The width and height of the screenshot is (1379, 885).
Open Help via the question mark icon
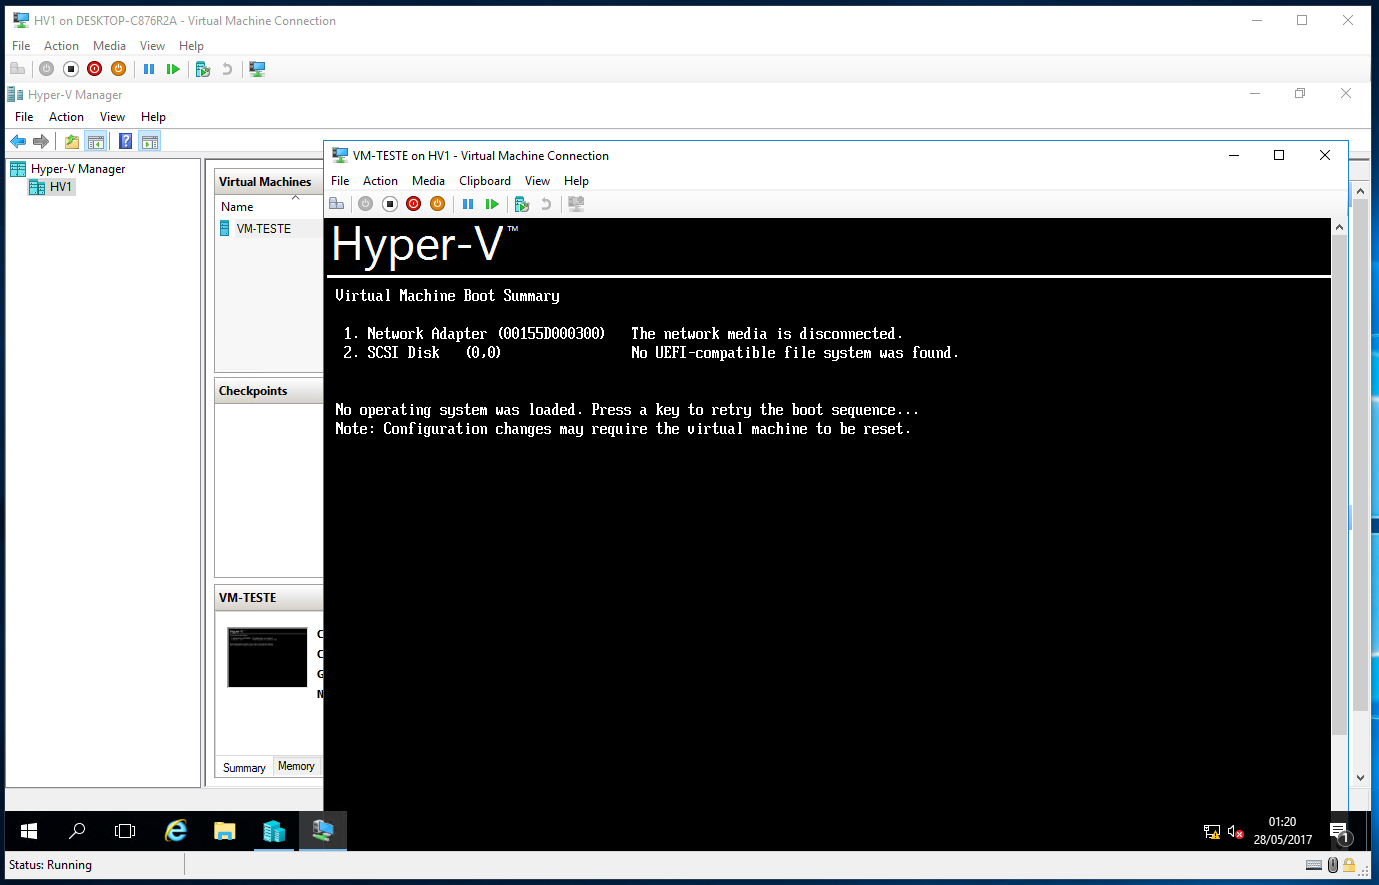tap(123, 140)
